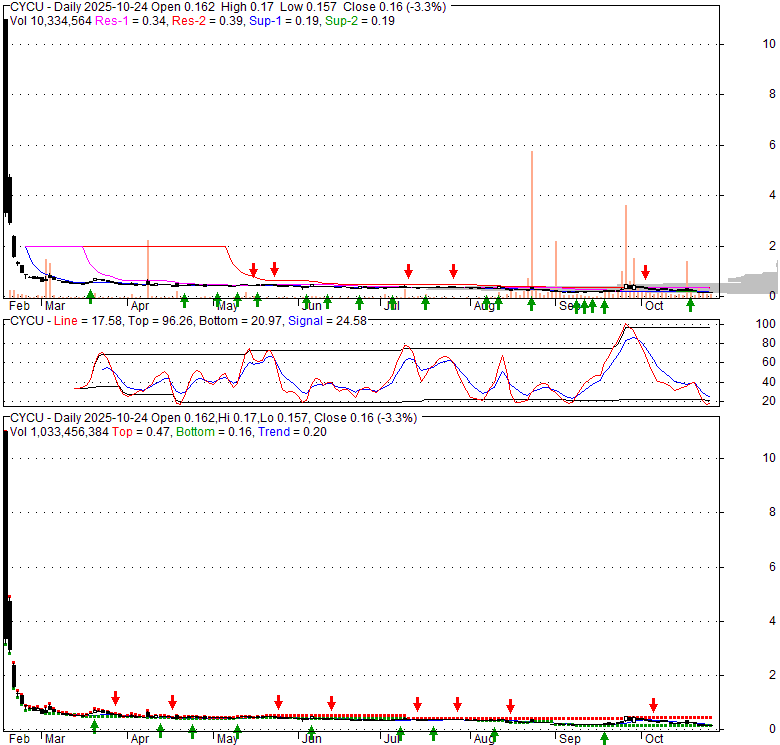Click the red sell arrow in October on the bottom chart

653,705
